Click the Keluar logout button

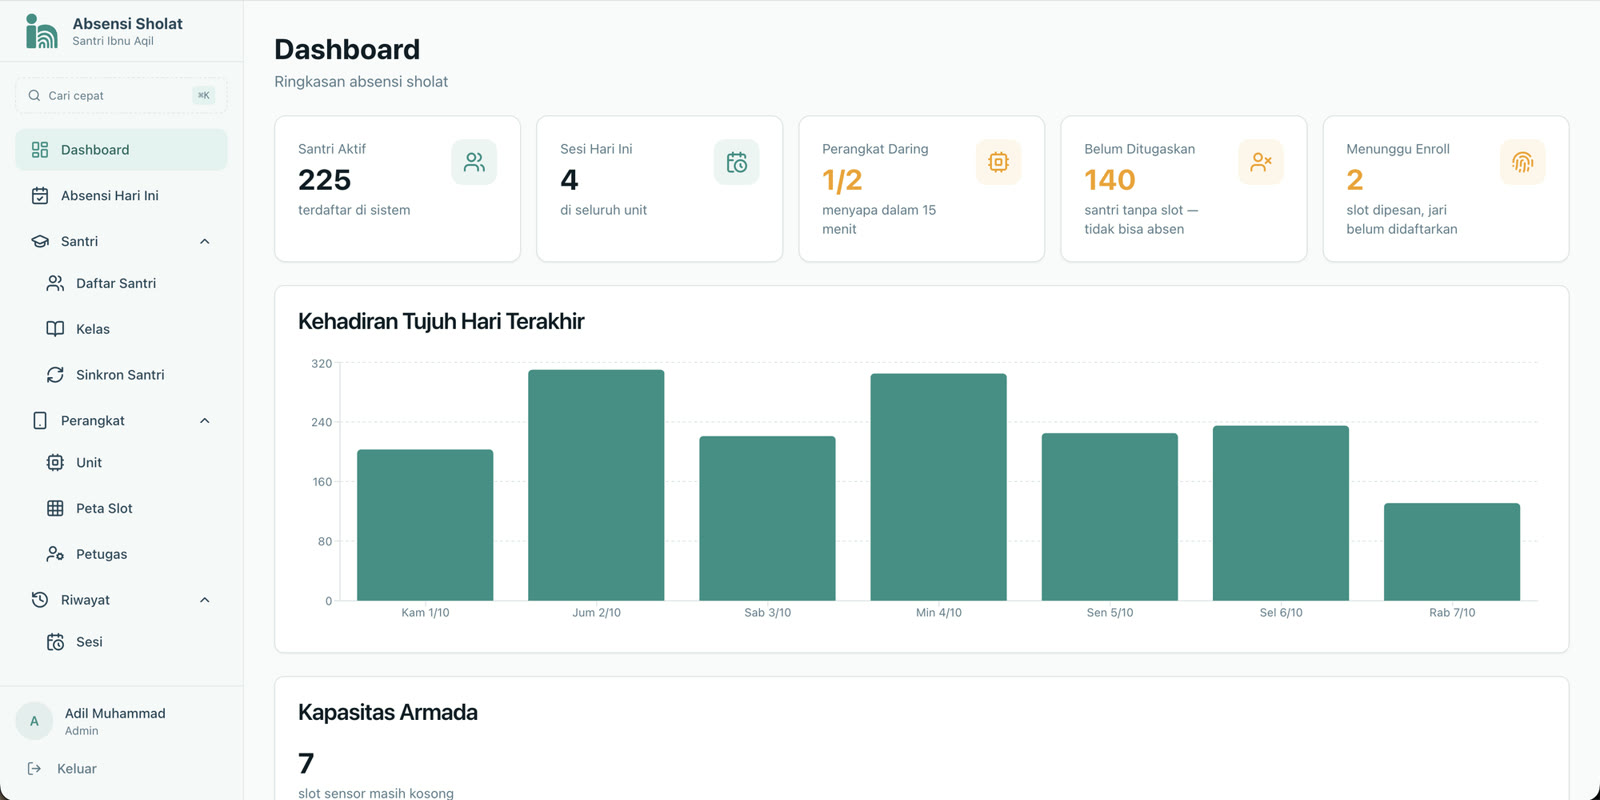[121, 769]
